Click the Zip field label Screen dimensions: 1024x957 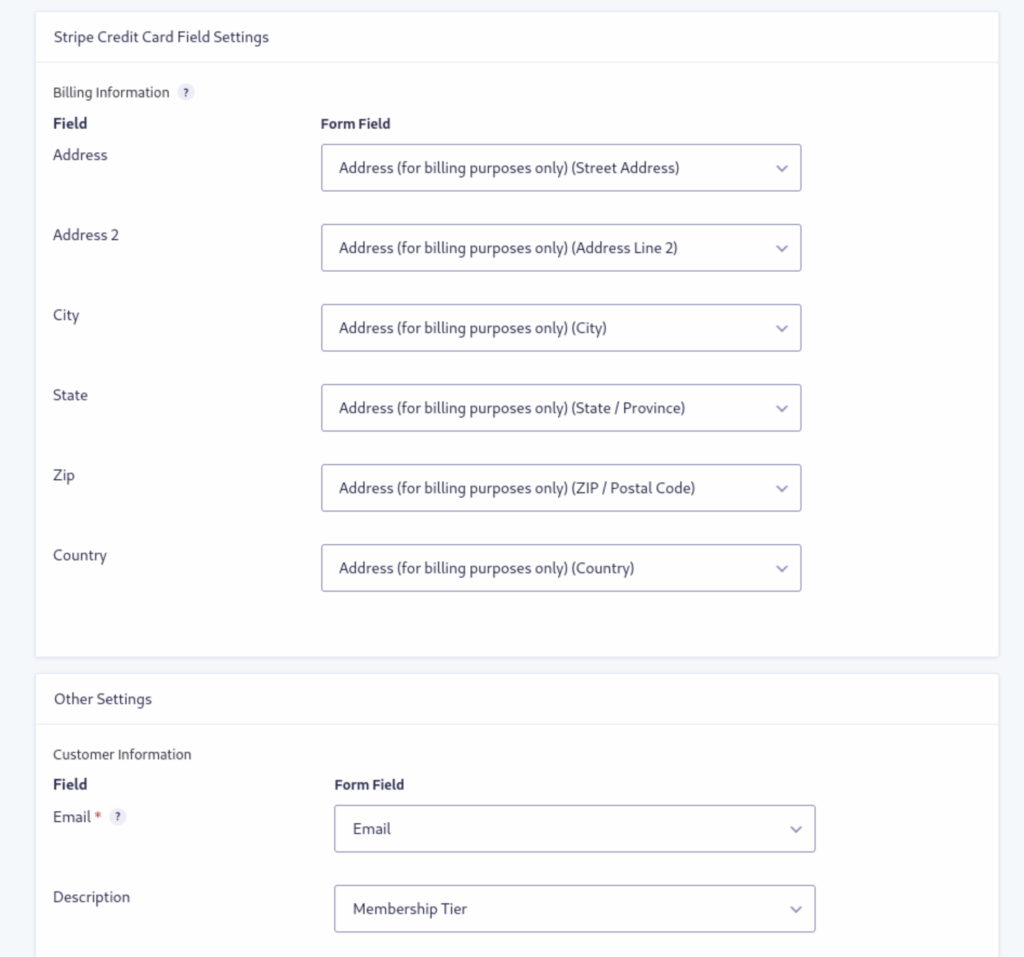[x=64, y=475]
